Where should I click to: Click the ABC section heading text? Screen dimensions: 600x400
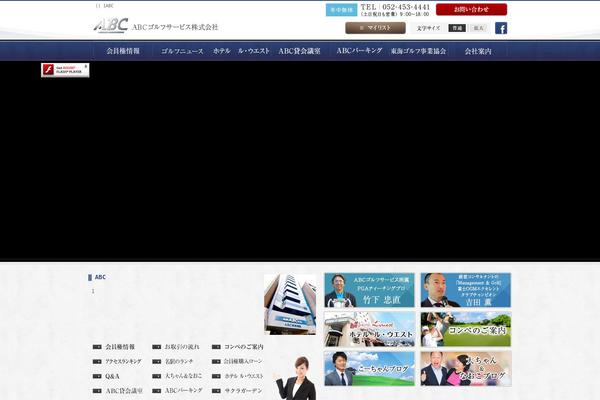coord(100,277)
